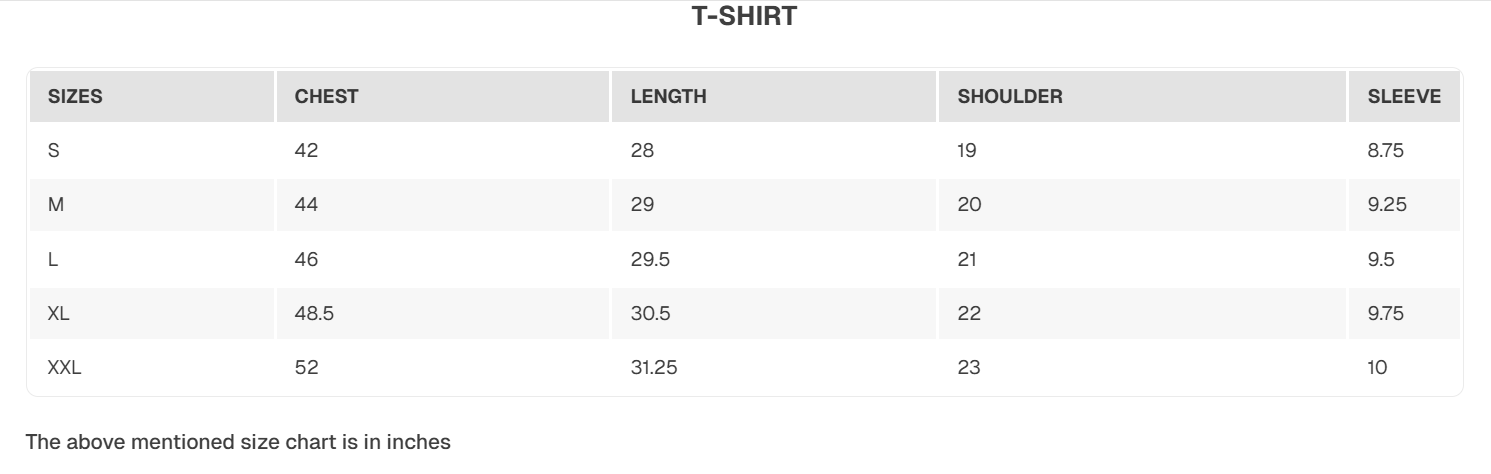The image size is (1491, 474).
Task: Click sleeve value 9.25 for M
Action: pos(1387,205)
